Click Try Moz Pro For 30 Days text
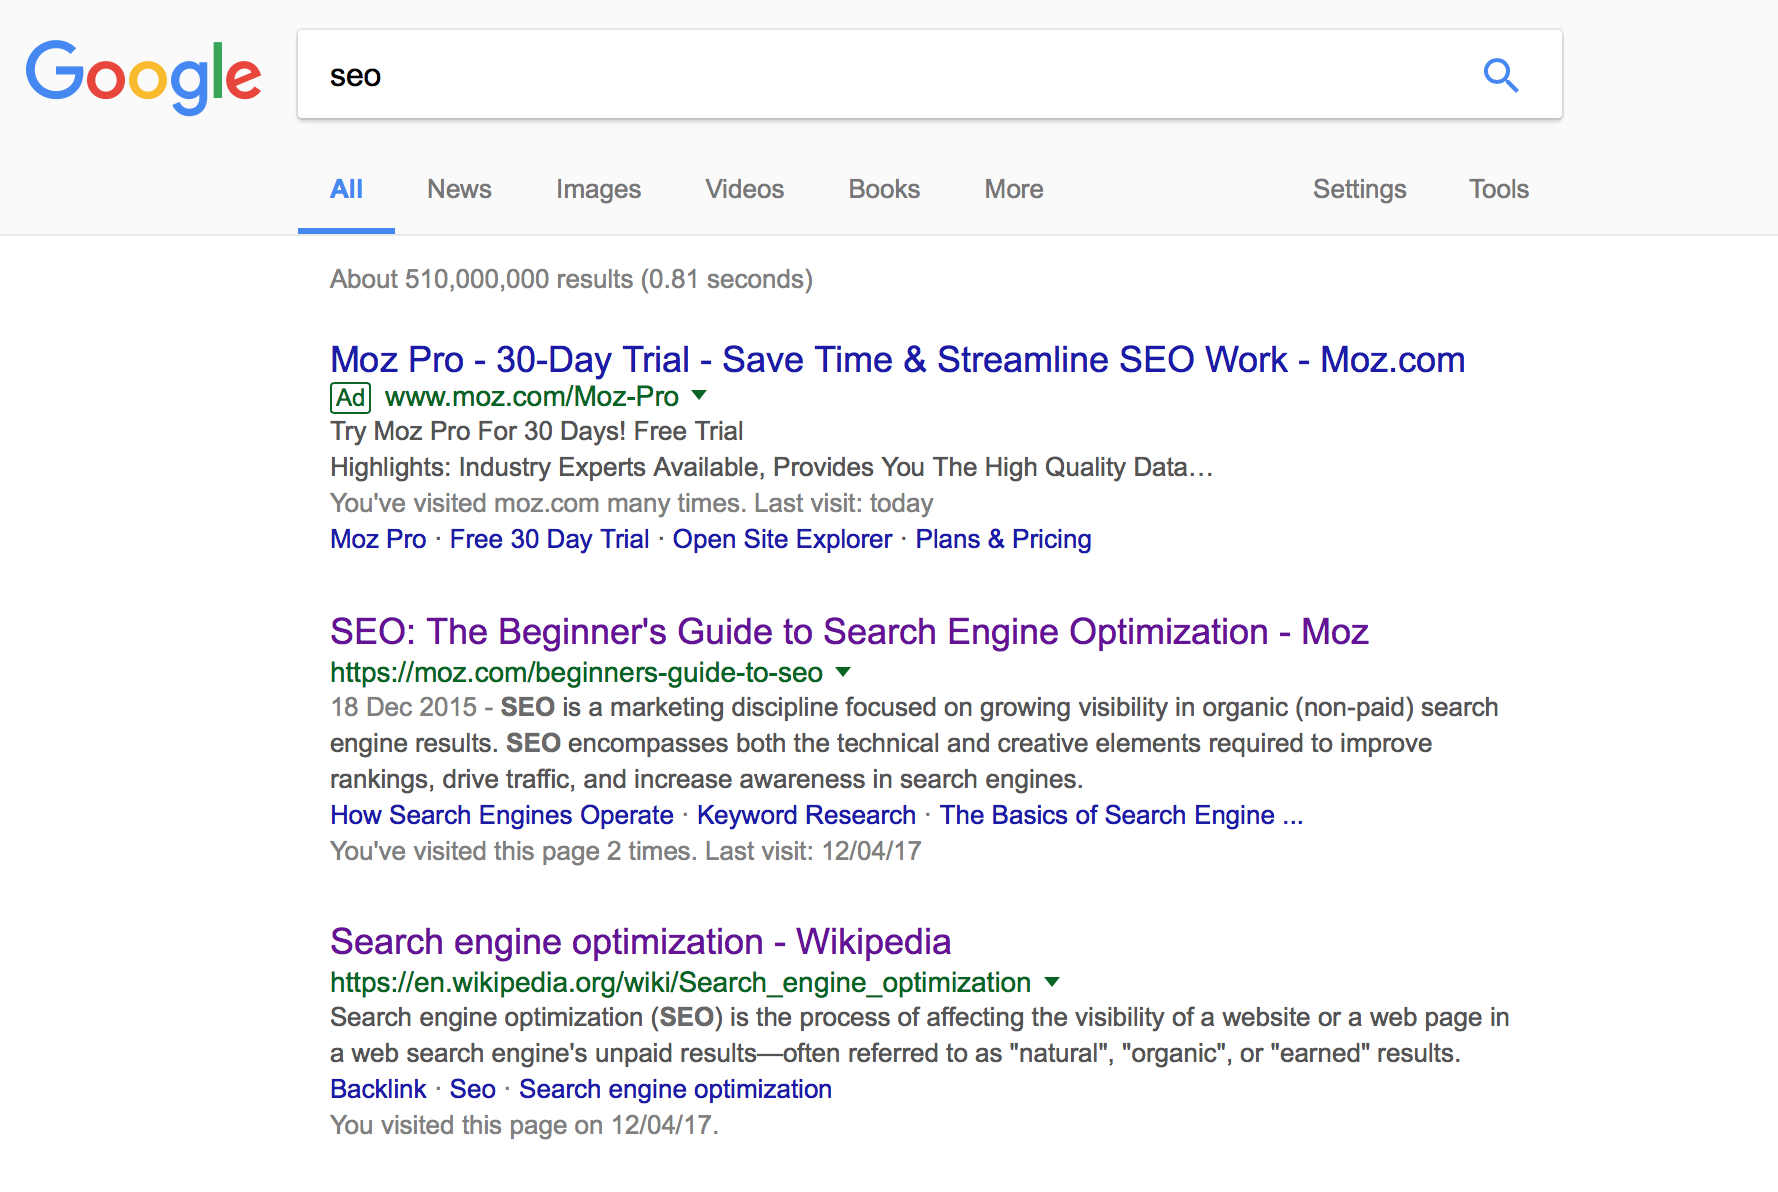This screenshot has width=1778, height=1192. click(536, 431)
